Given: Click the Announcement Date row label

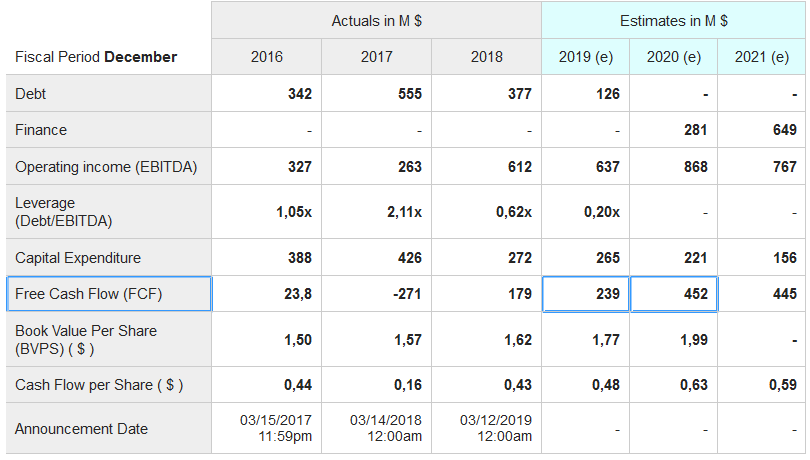Looking at the screenshot, I should point(81,429).
